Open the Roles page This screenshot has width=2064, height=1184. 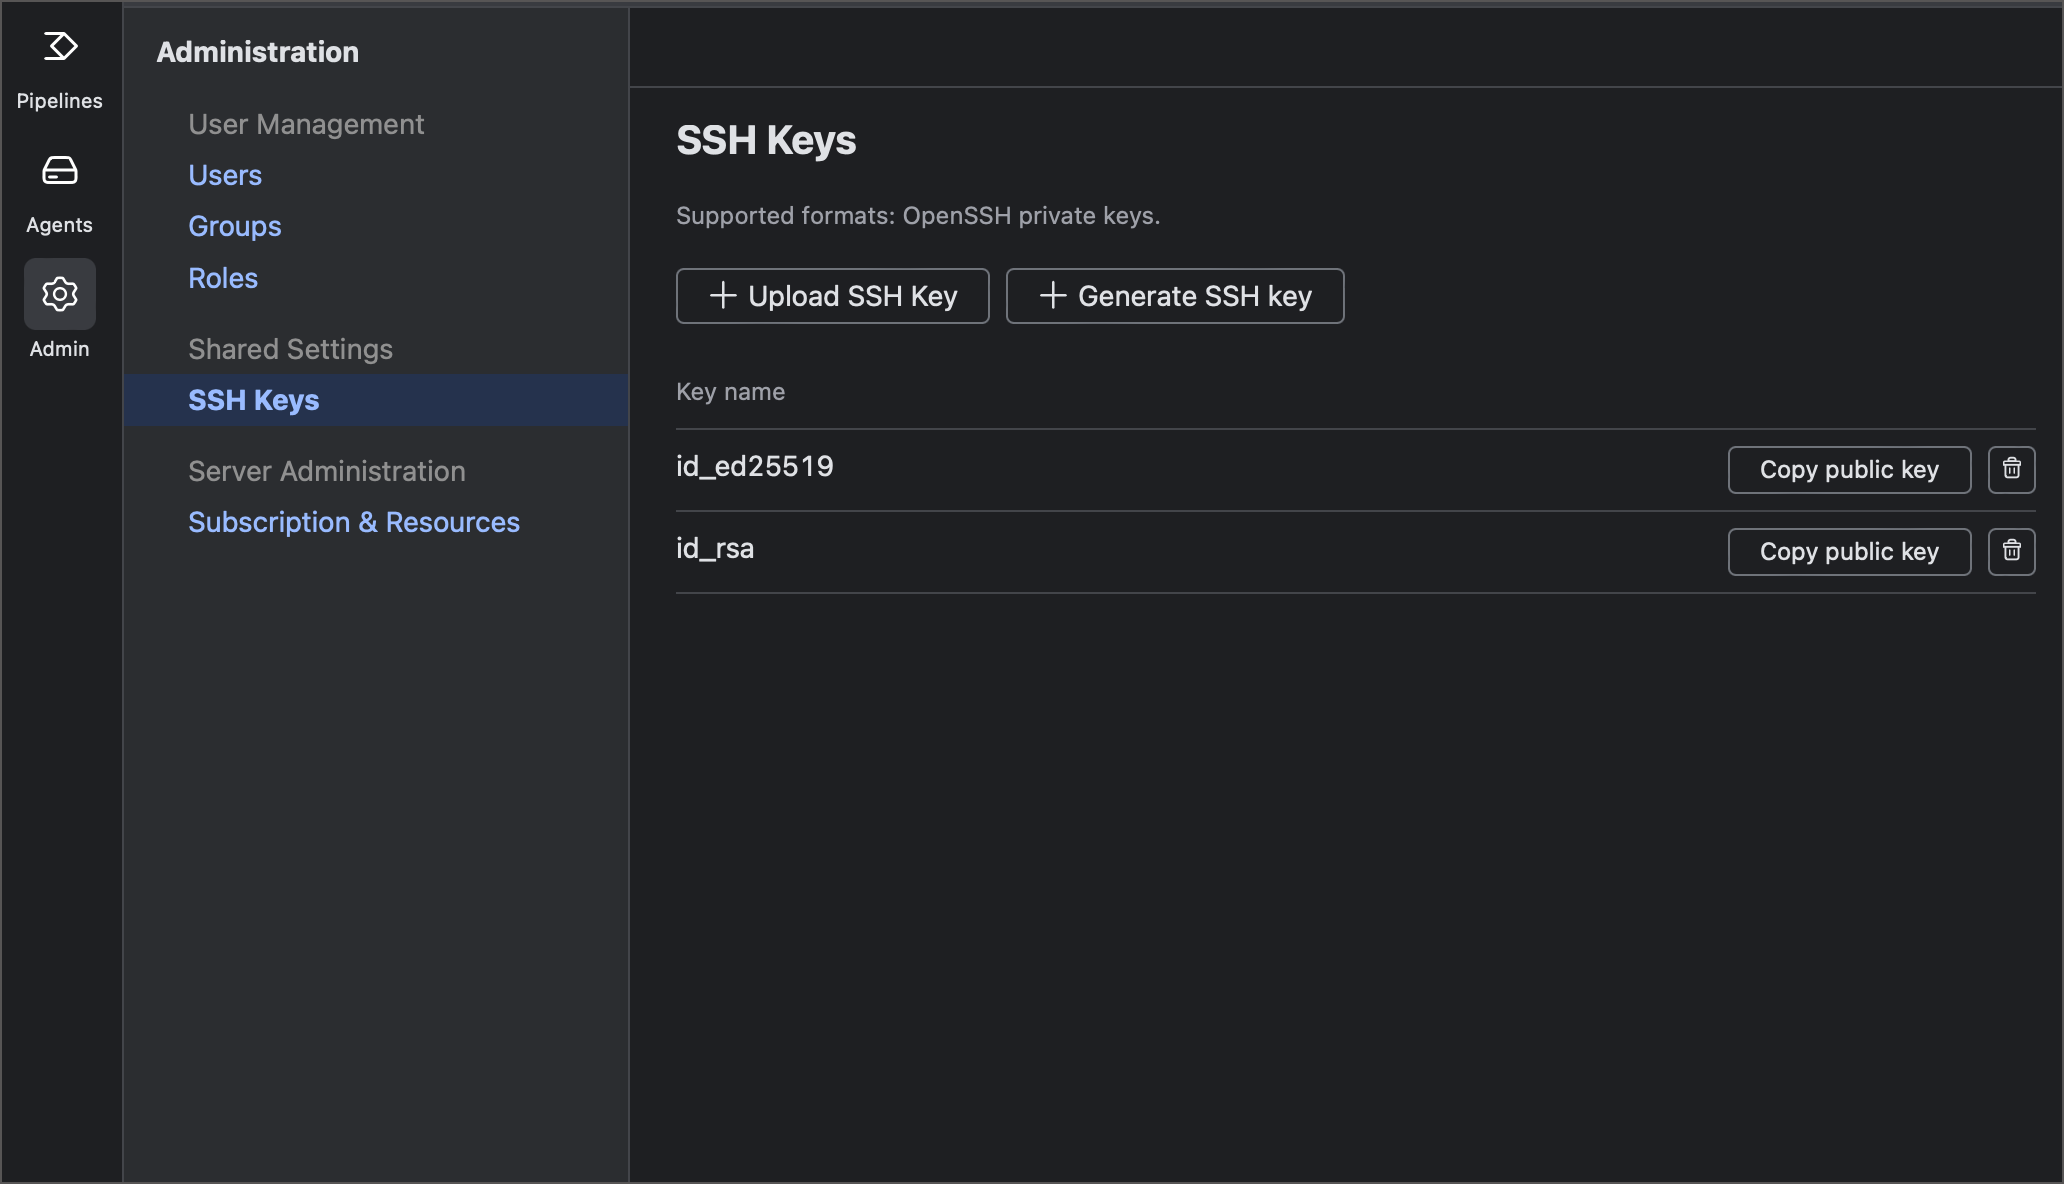pyautogui.click(x=222, y=278)
